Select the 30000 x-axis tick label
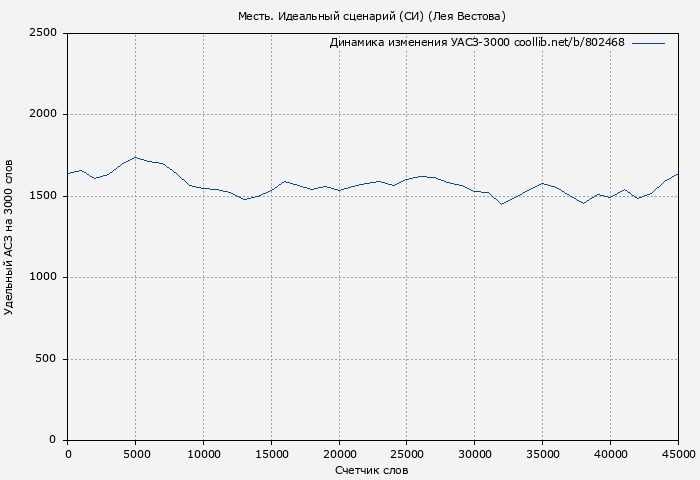Screen dimensions: 700x480 (475, 453)
